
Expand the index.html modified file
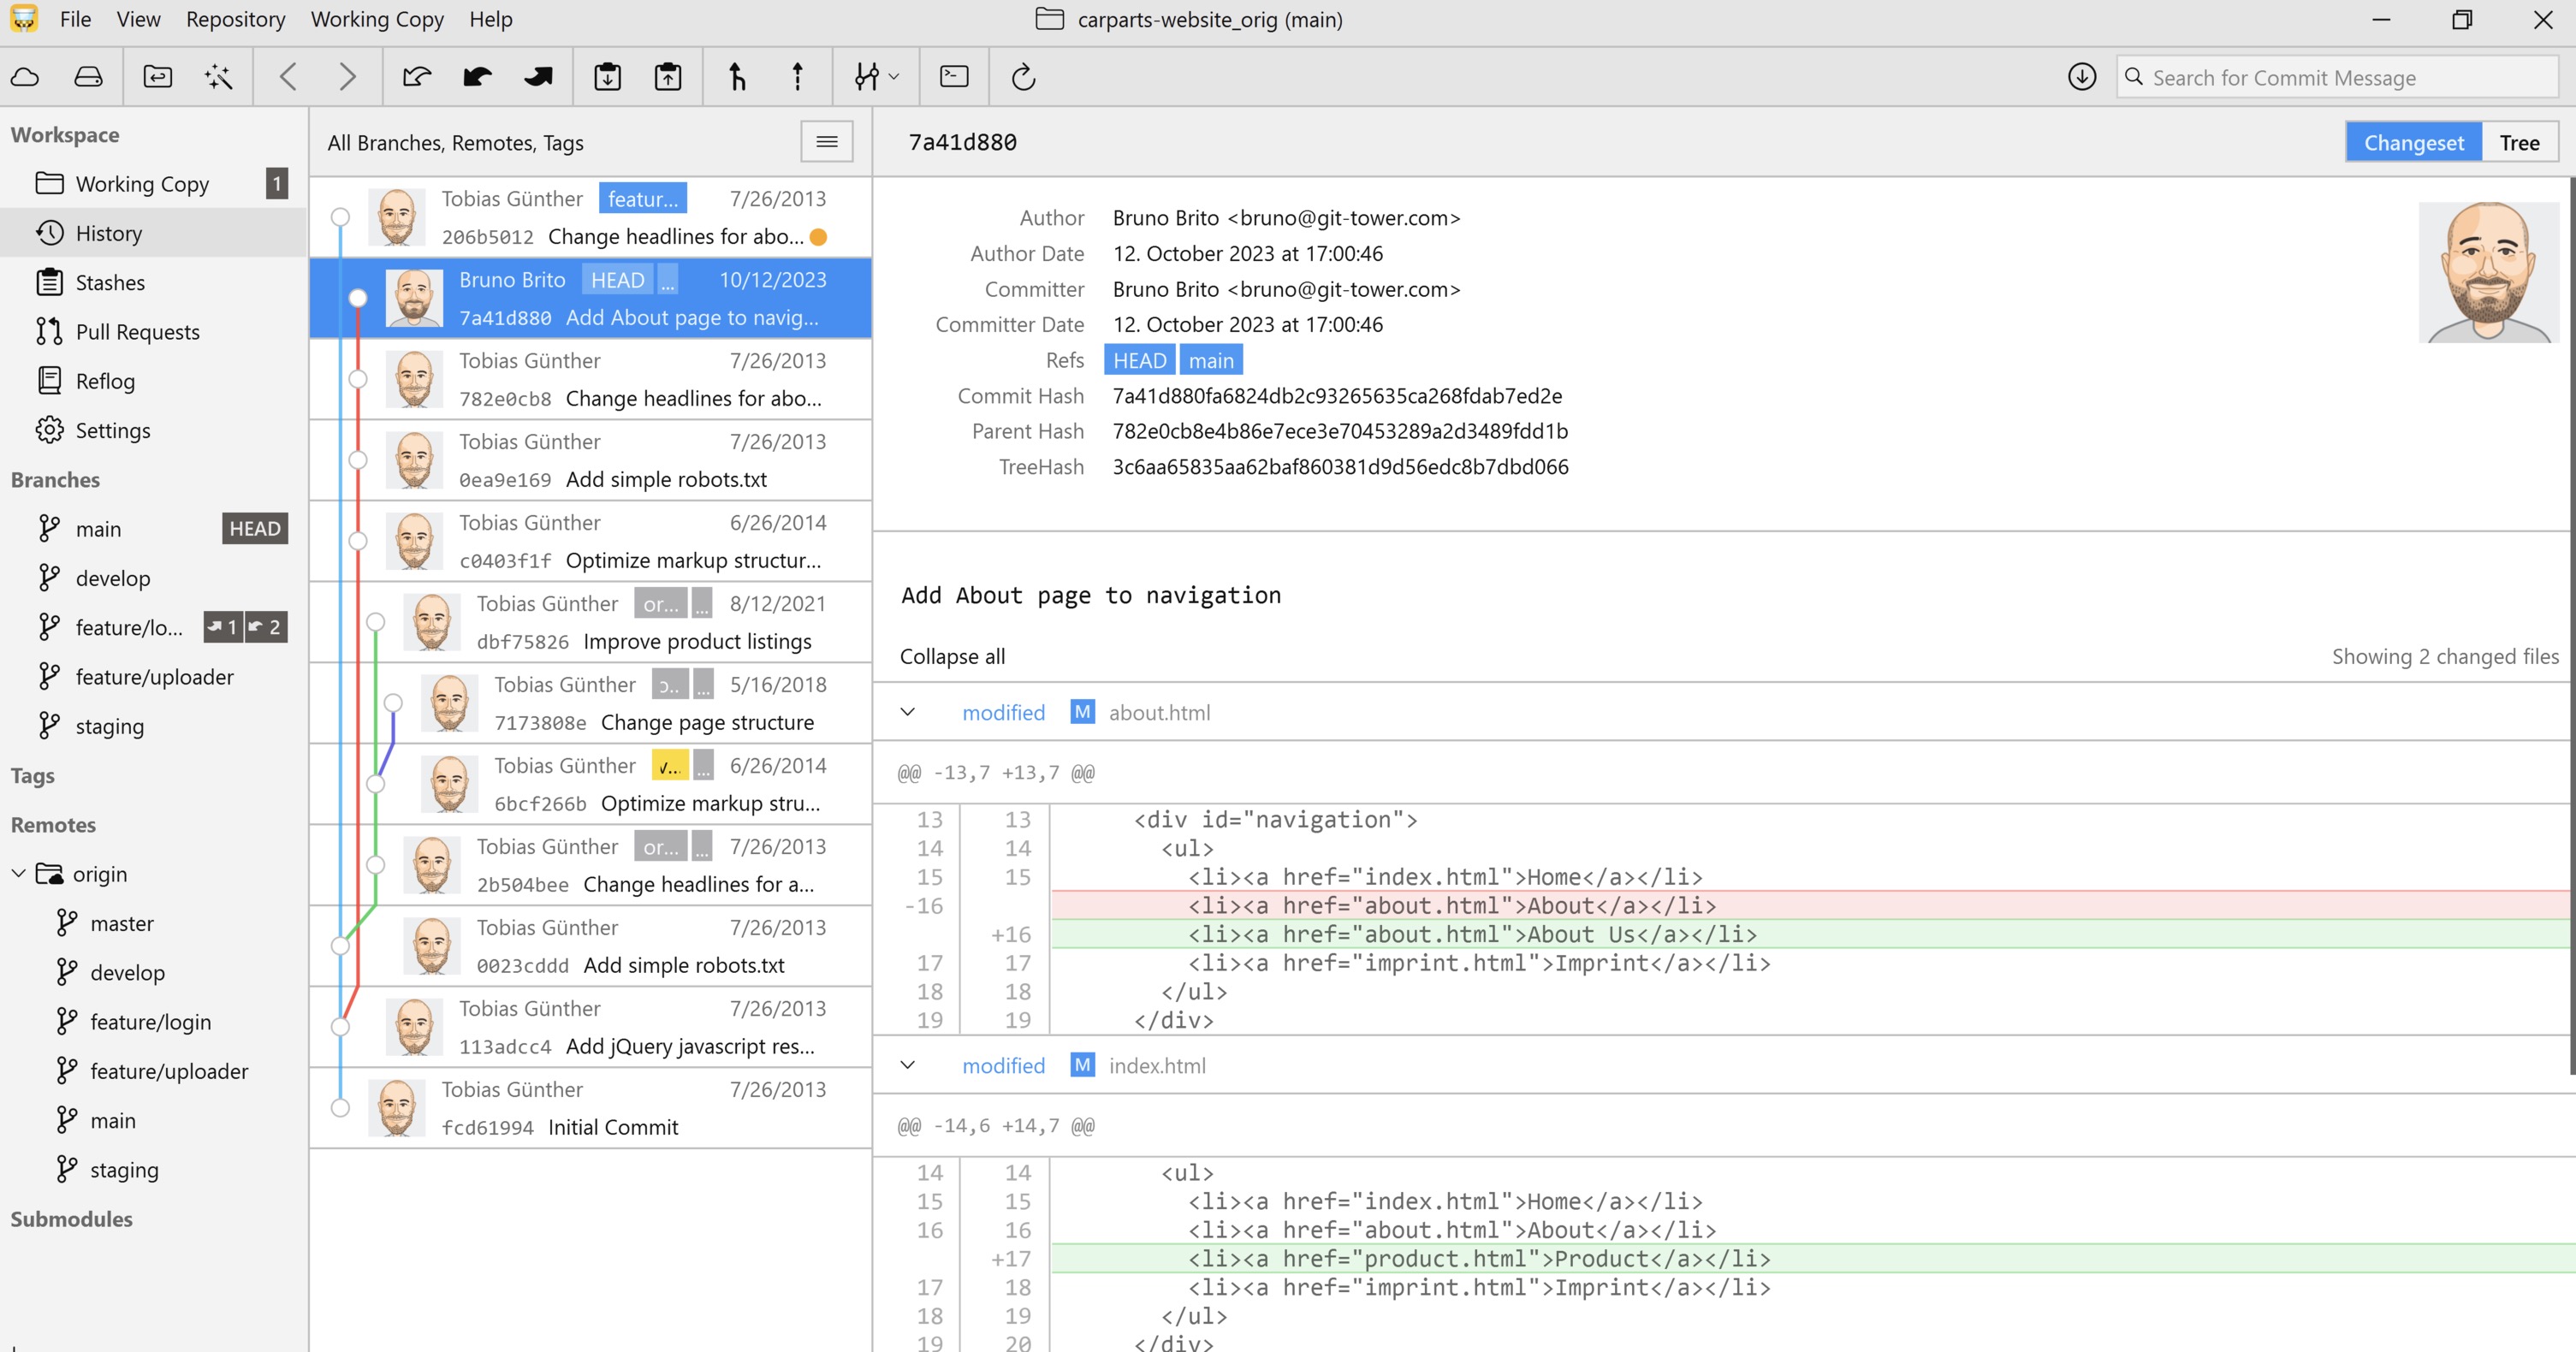908,1064
